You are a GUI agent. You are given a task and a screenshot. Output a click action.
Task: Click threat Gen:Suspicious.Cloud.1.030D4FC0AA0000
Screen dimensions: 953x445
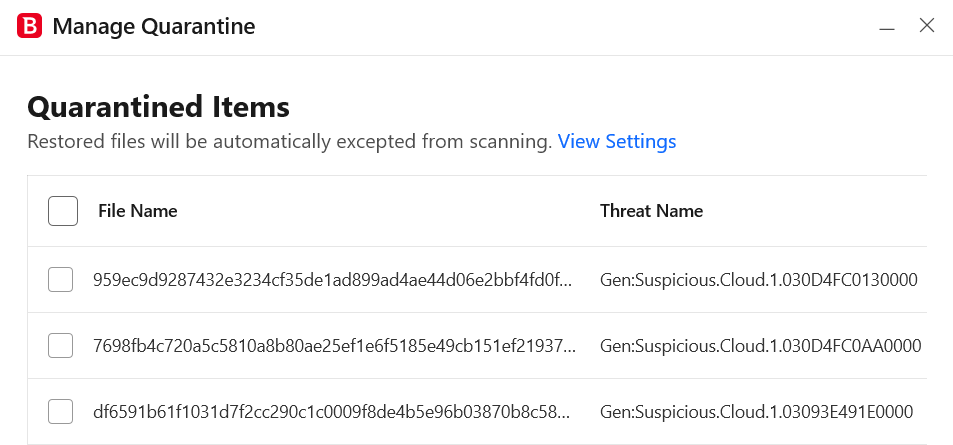pyautogui.click(x=761, y=346)
